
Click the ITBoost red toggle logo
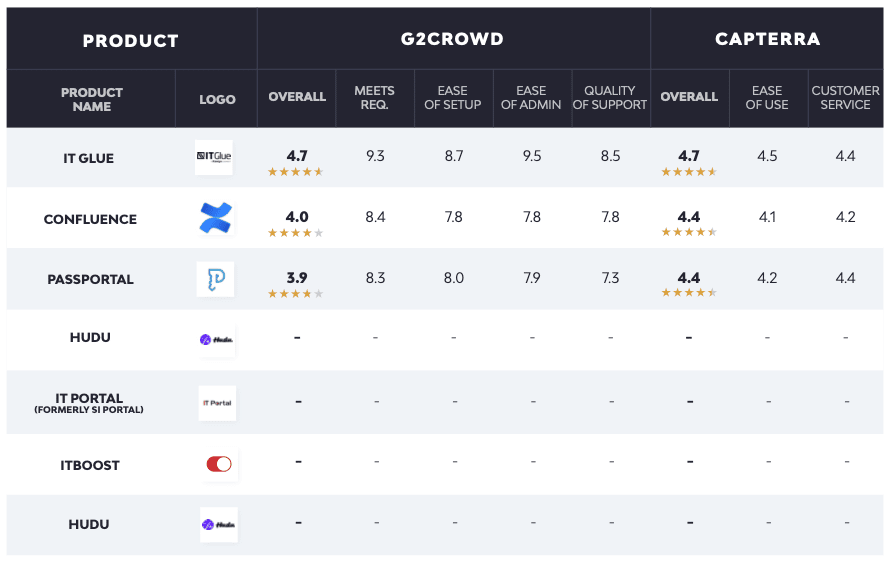click(x=218, y=464)
